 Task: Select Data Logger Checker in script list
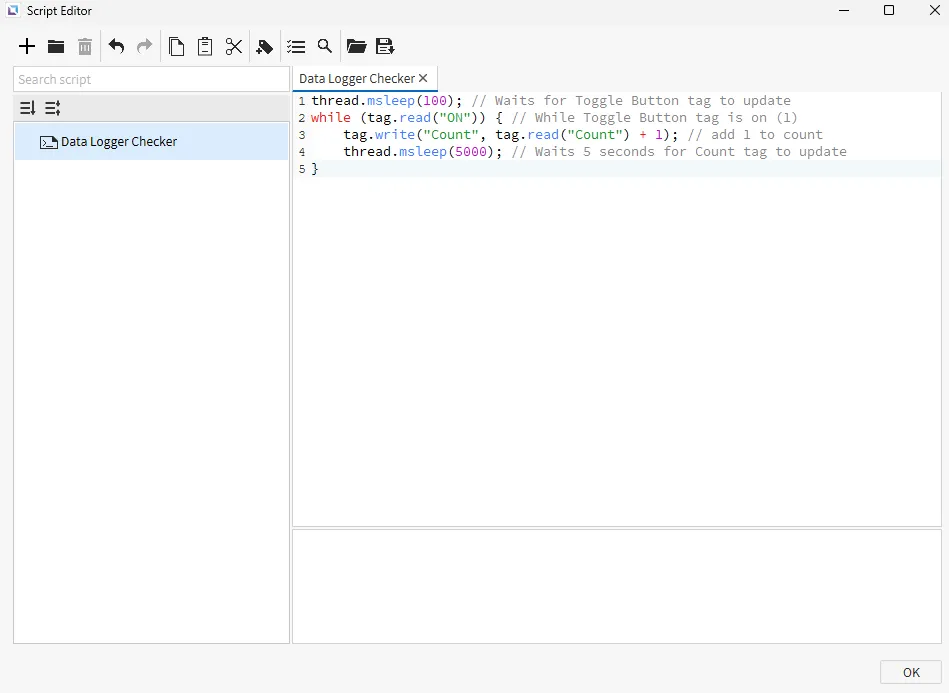coord(118,142)
